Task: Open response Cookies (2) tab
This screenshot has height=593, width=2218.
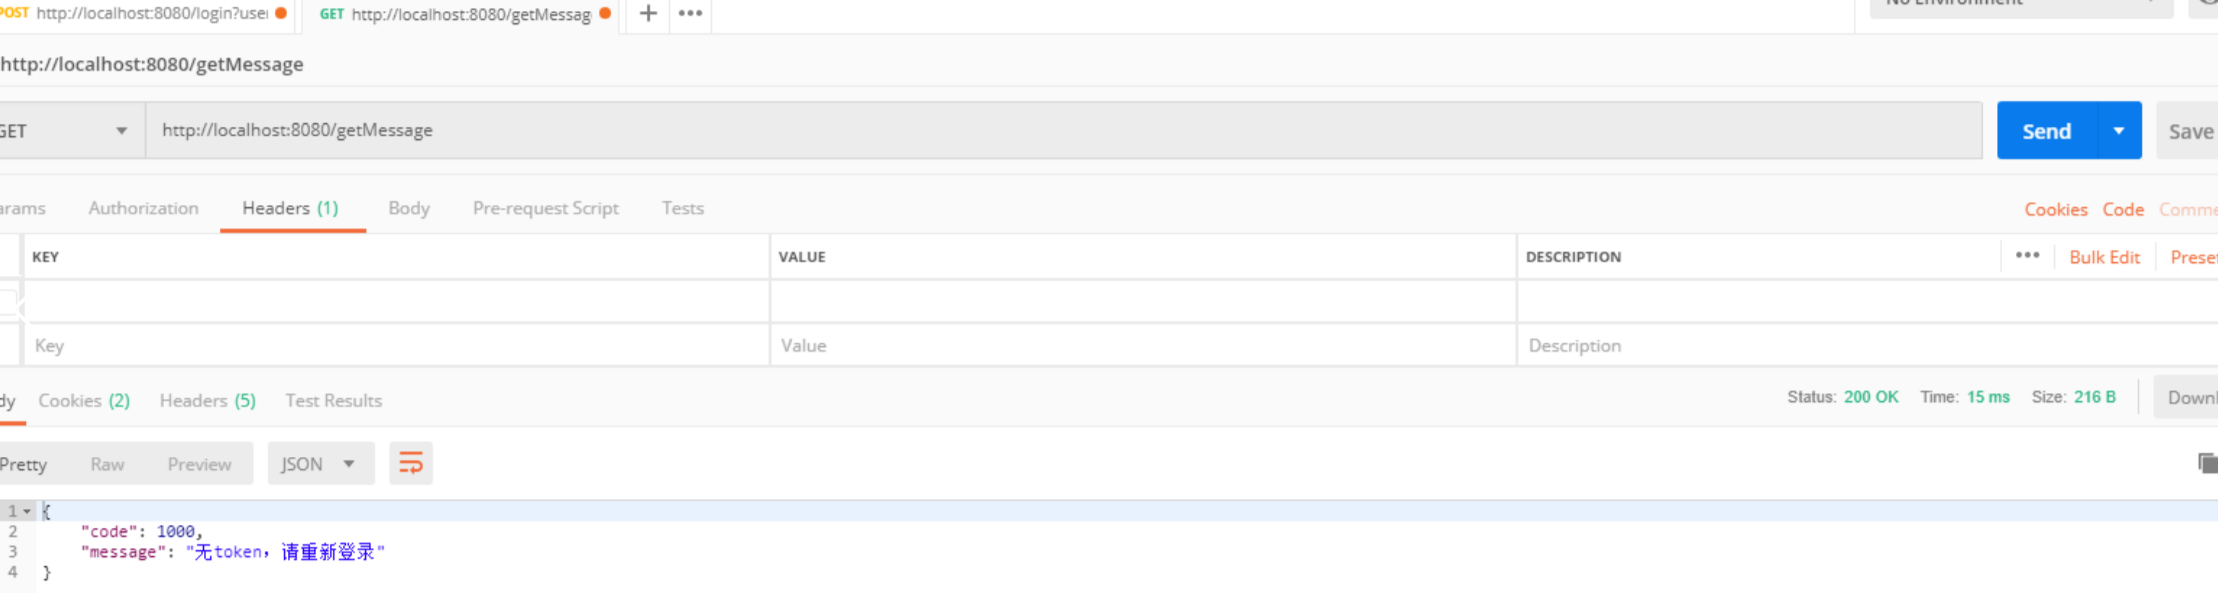Action: click(84, 400)
